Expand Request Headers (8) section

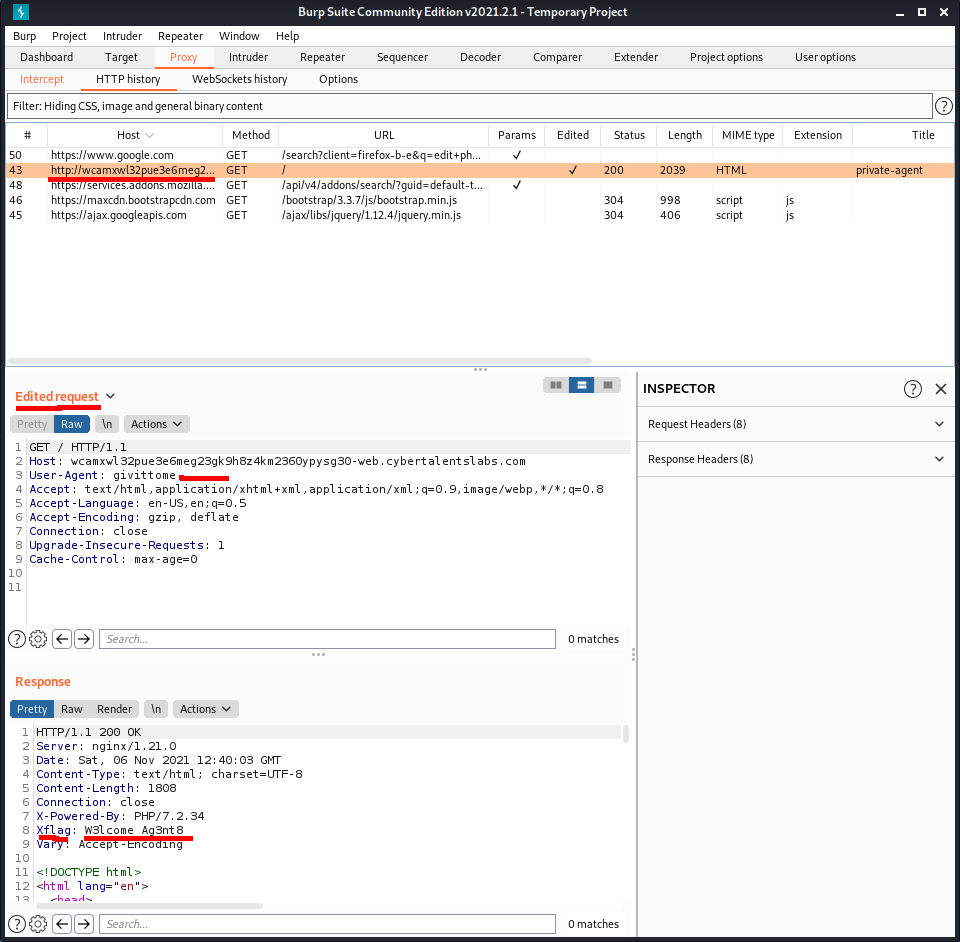tap(795, 424)
